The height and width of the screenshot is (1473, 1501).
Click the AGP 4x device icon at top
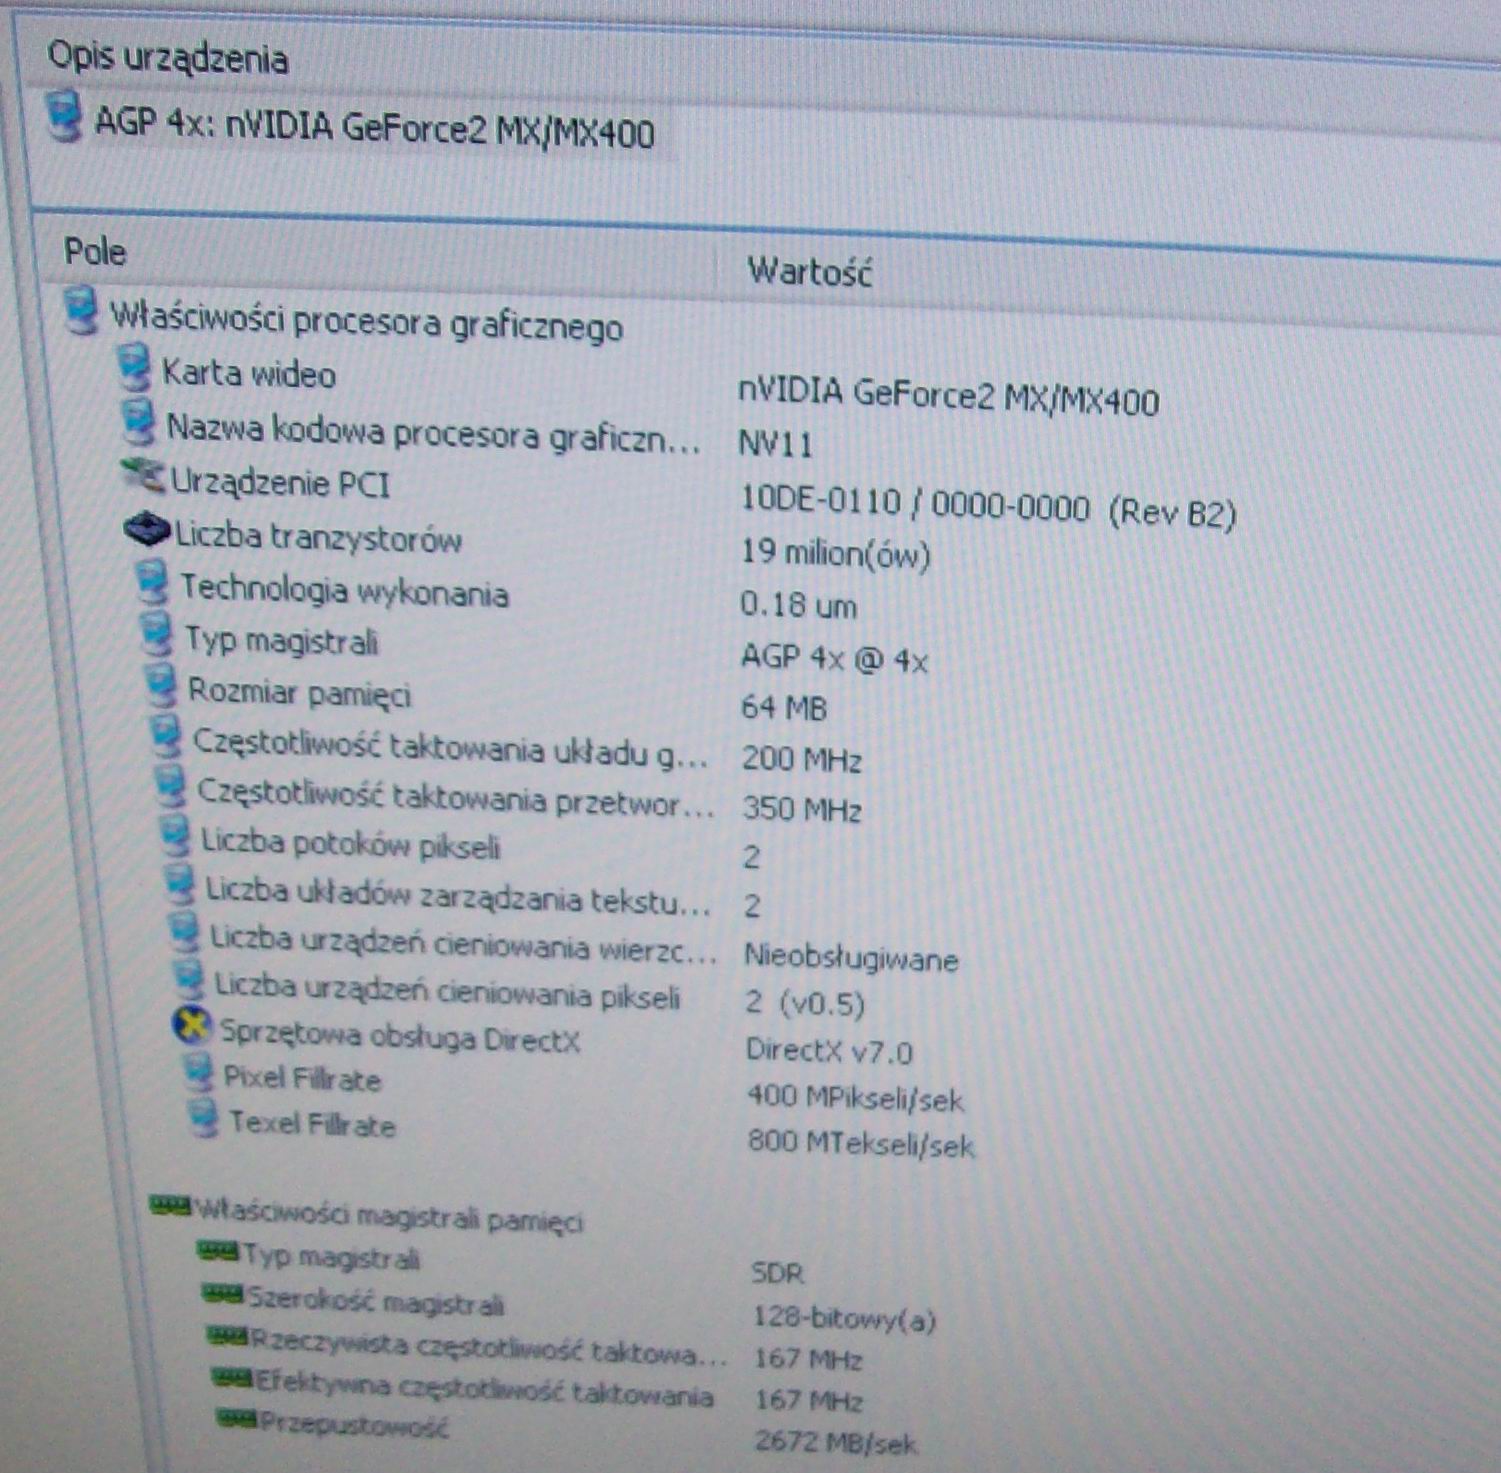[64, 115]
